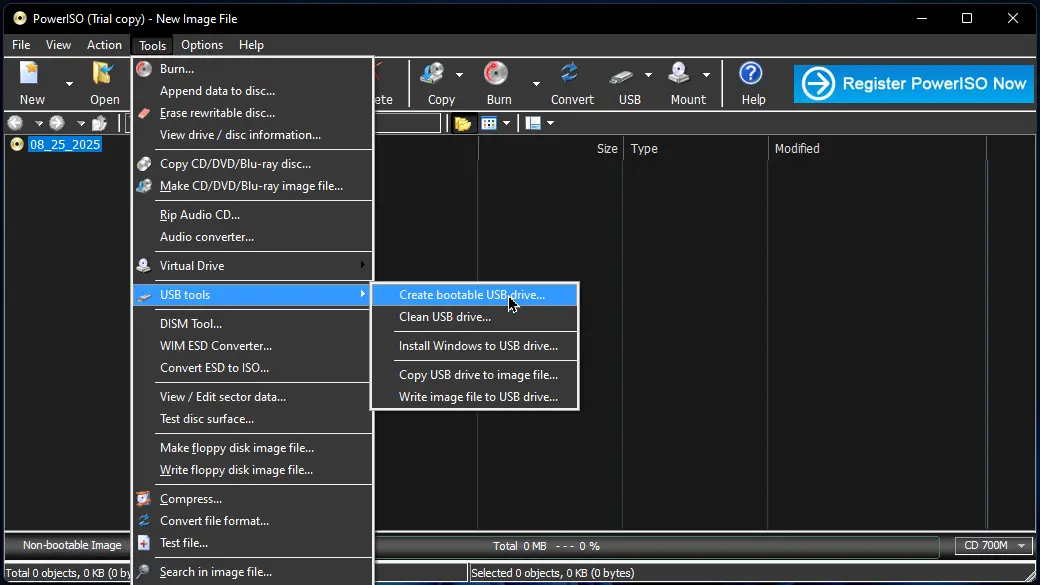Expand the Burn button dropdown arrow
This screenshot has width=1040, height=585.
(x=536, y=84)
